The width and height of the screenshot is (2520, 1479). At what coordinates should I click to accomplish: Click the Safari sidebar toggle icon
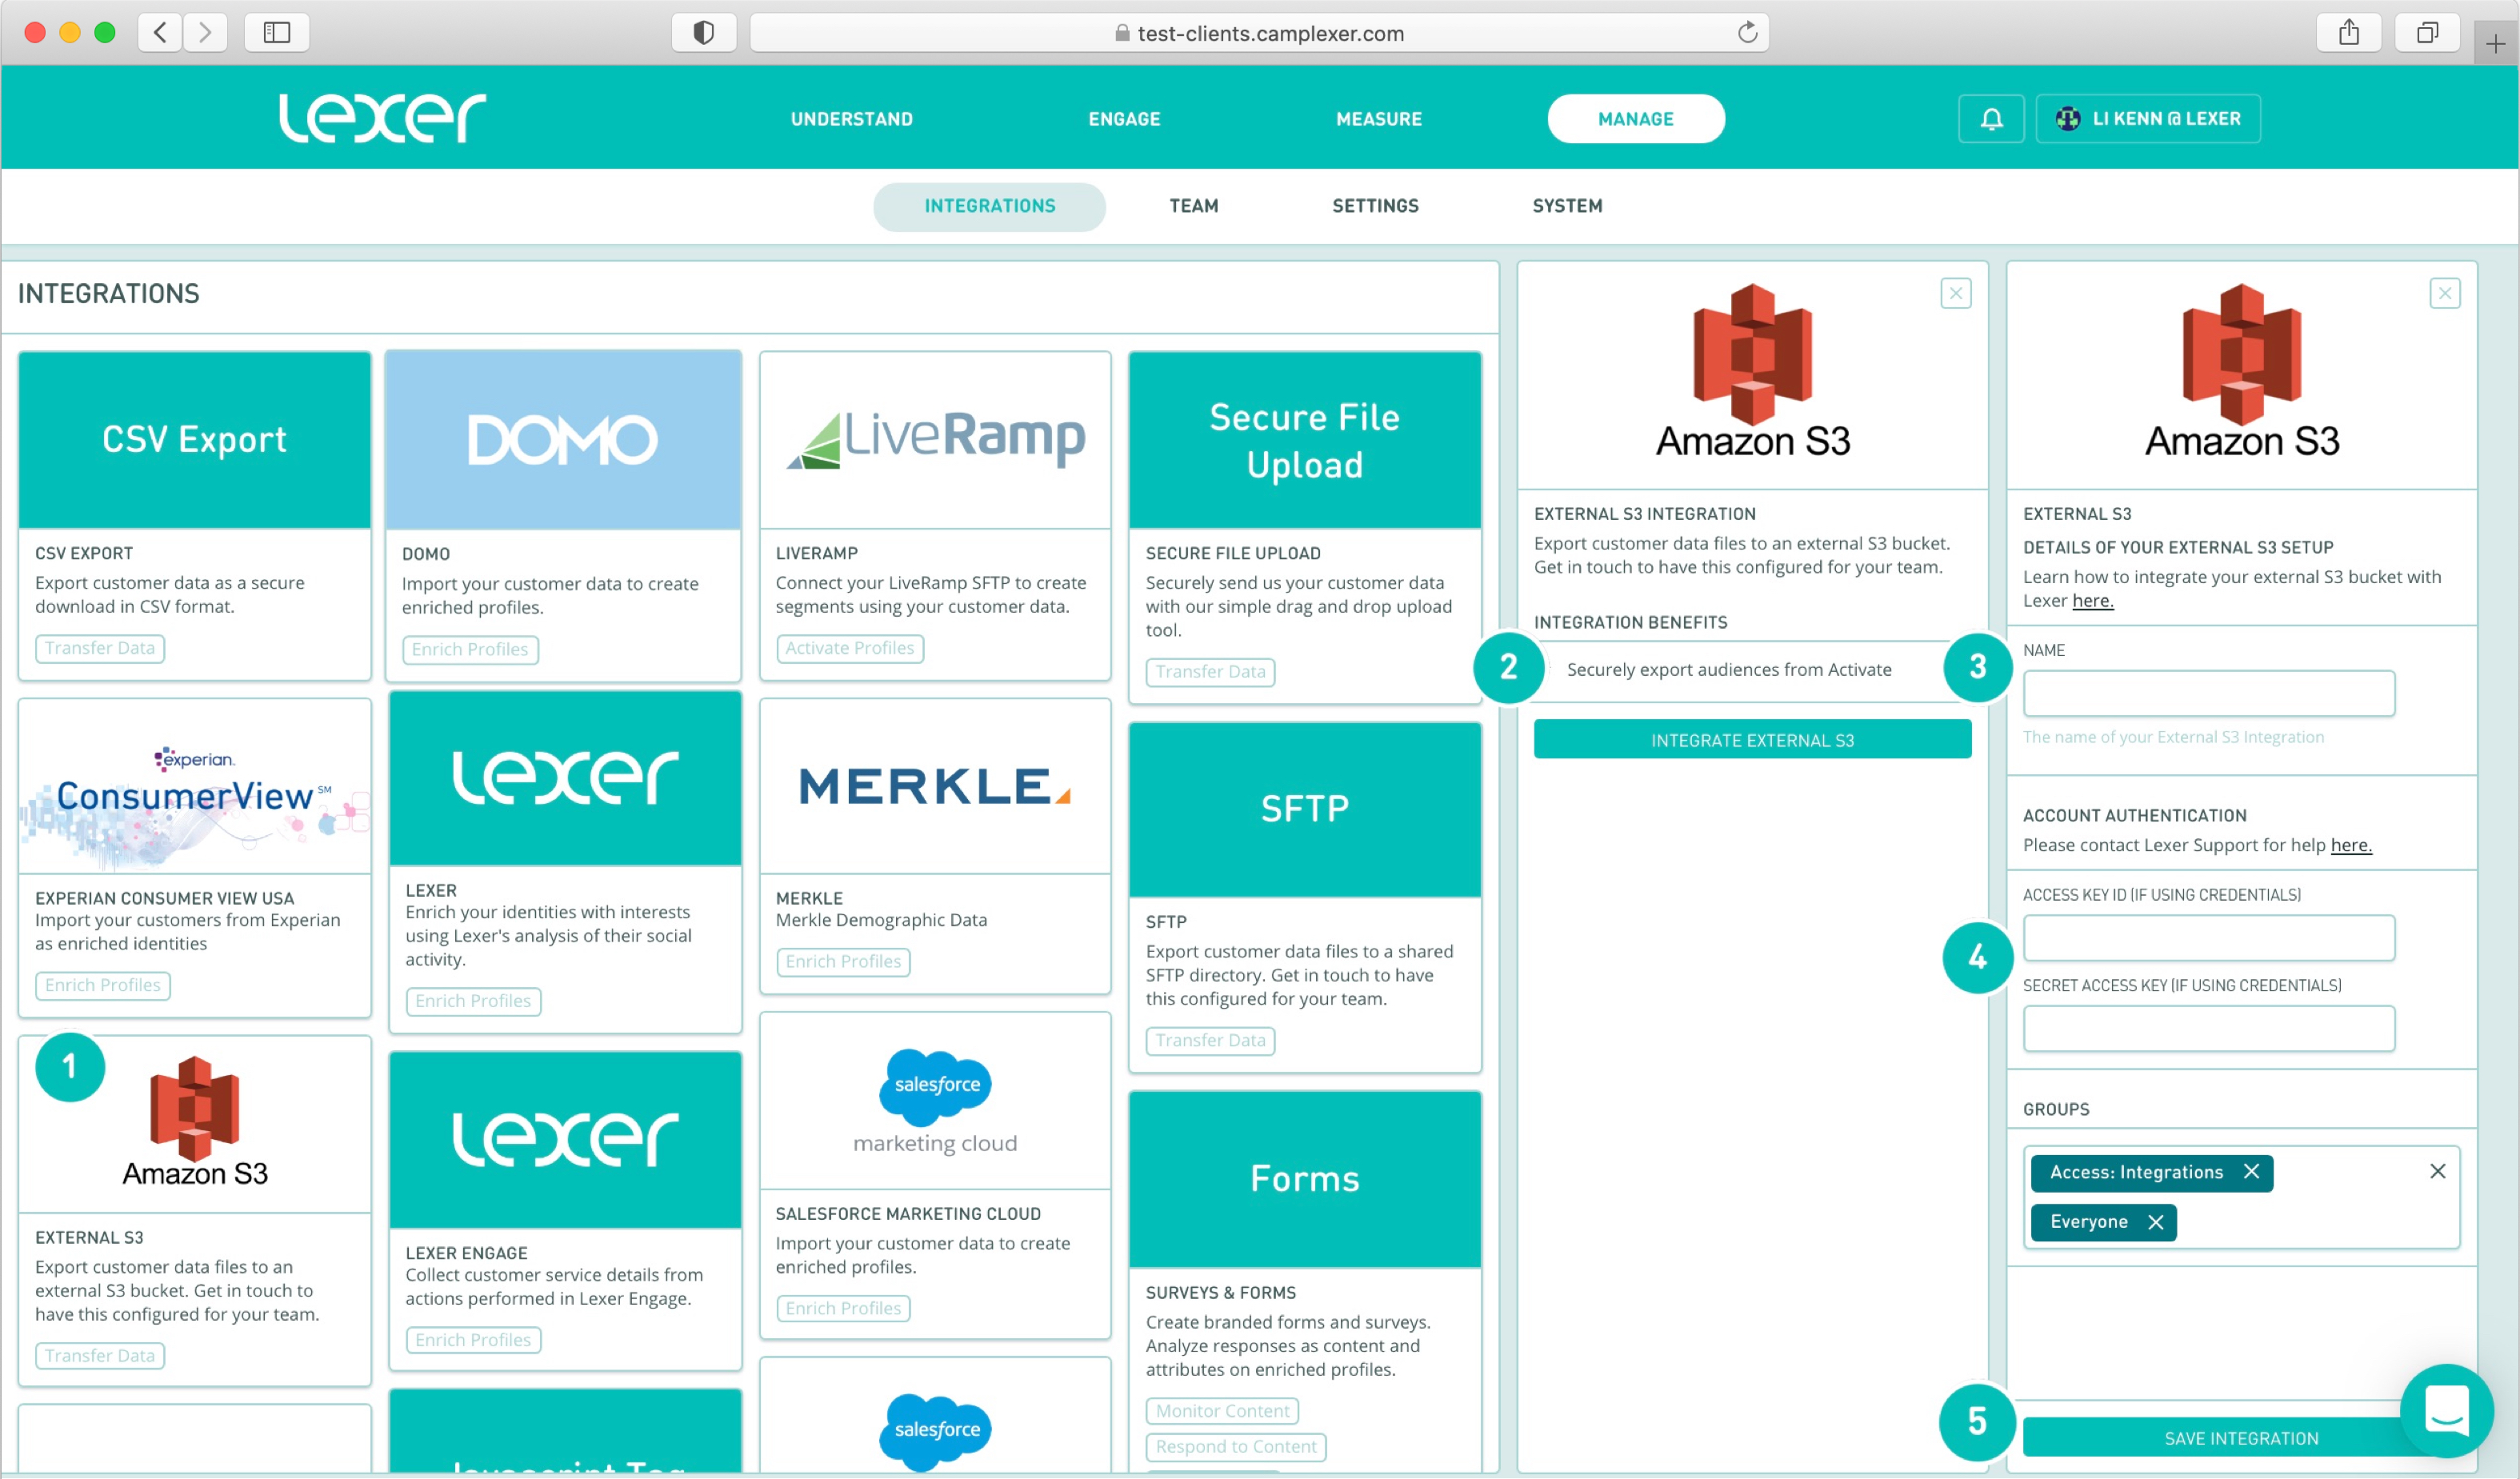277,33
